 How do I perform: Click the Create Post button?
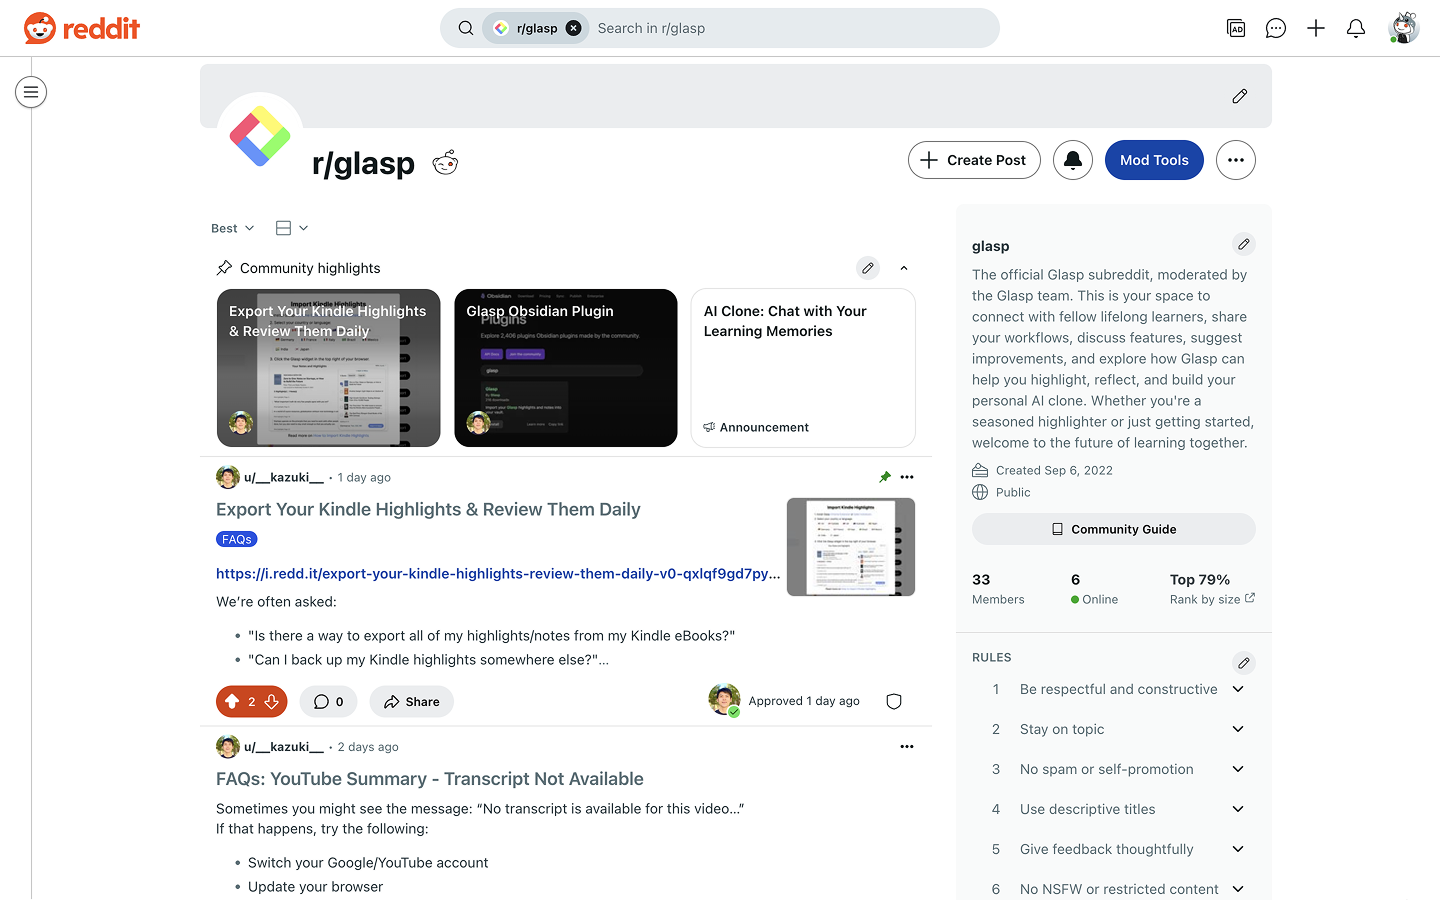[974, 160]
